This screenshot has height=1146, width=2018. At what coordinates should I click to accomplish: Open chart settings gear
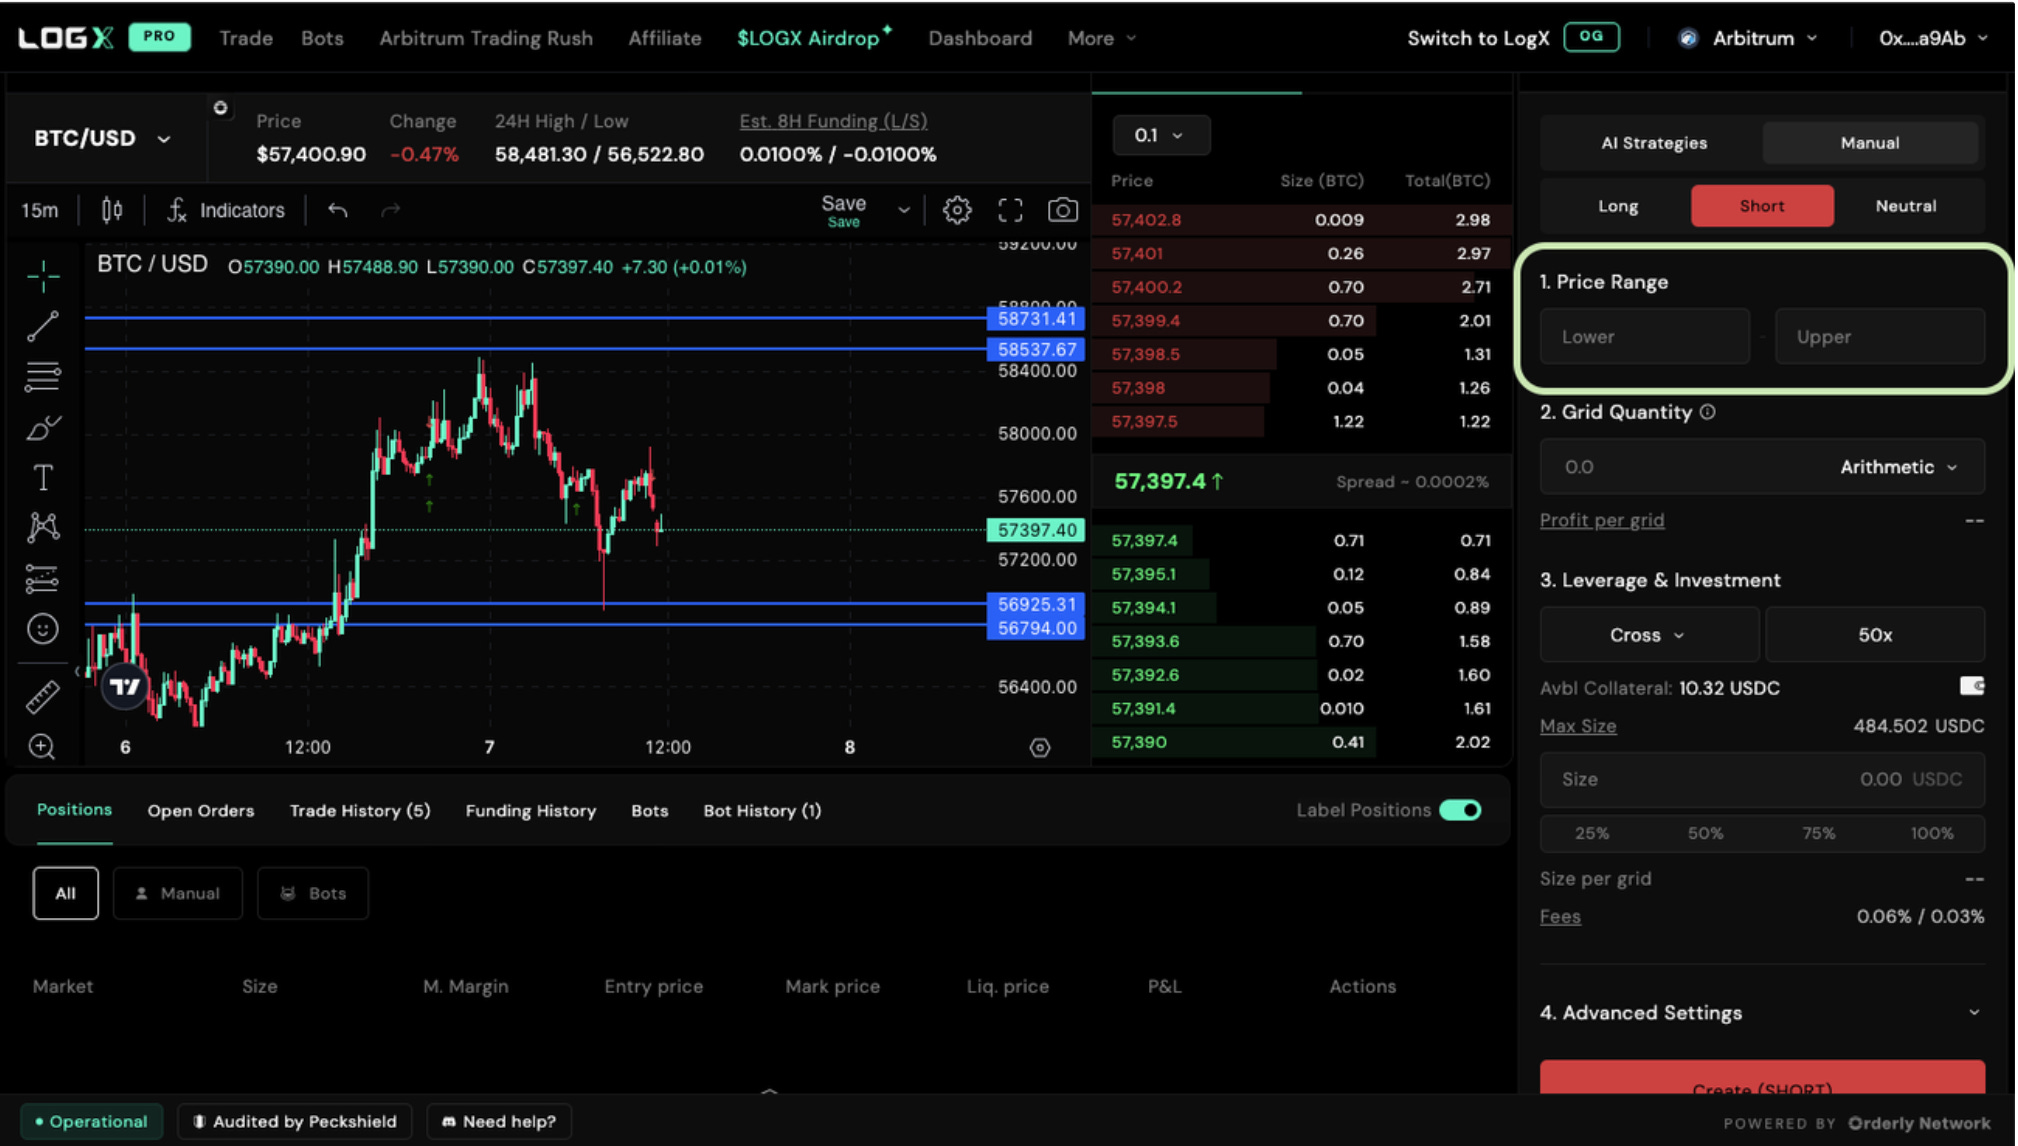coord(957,210)
